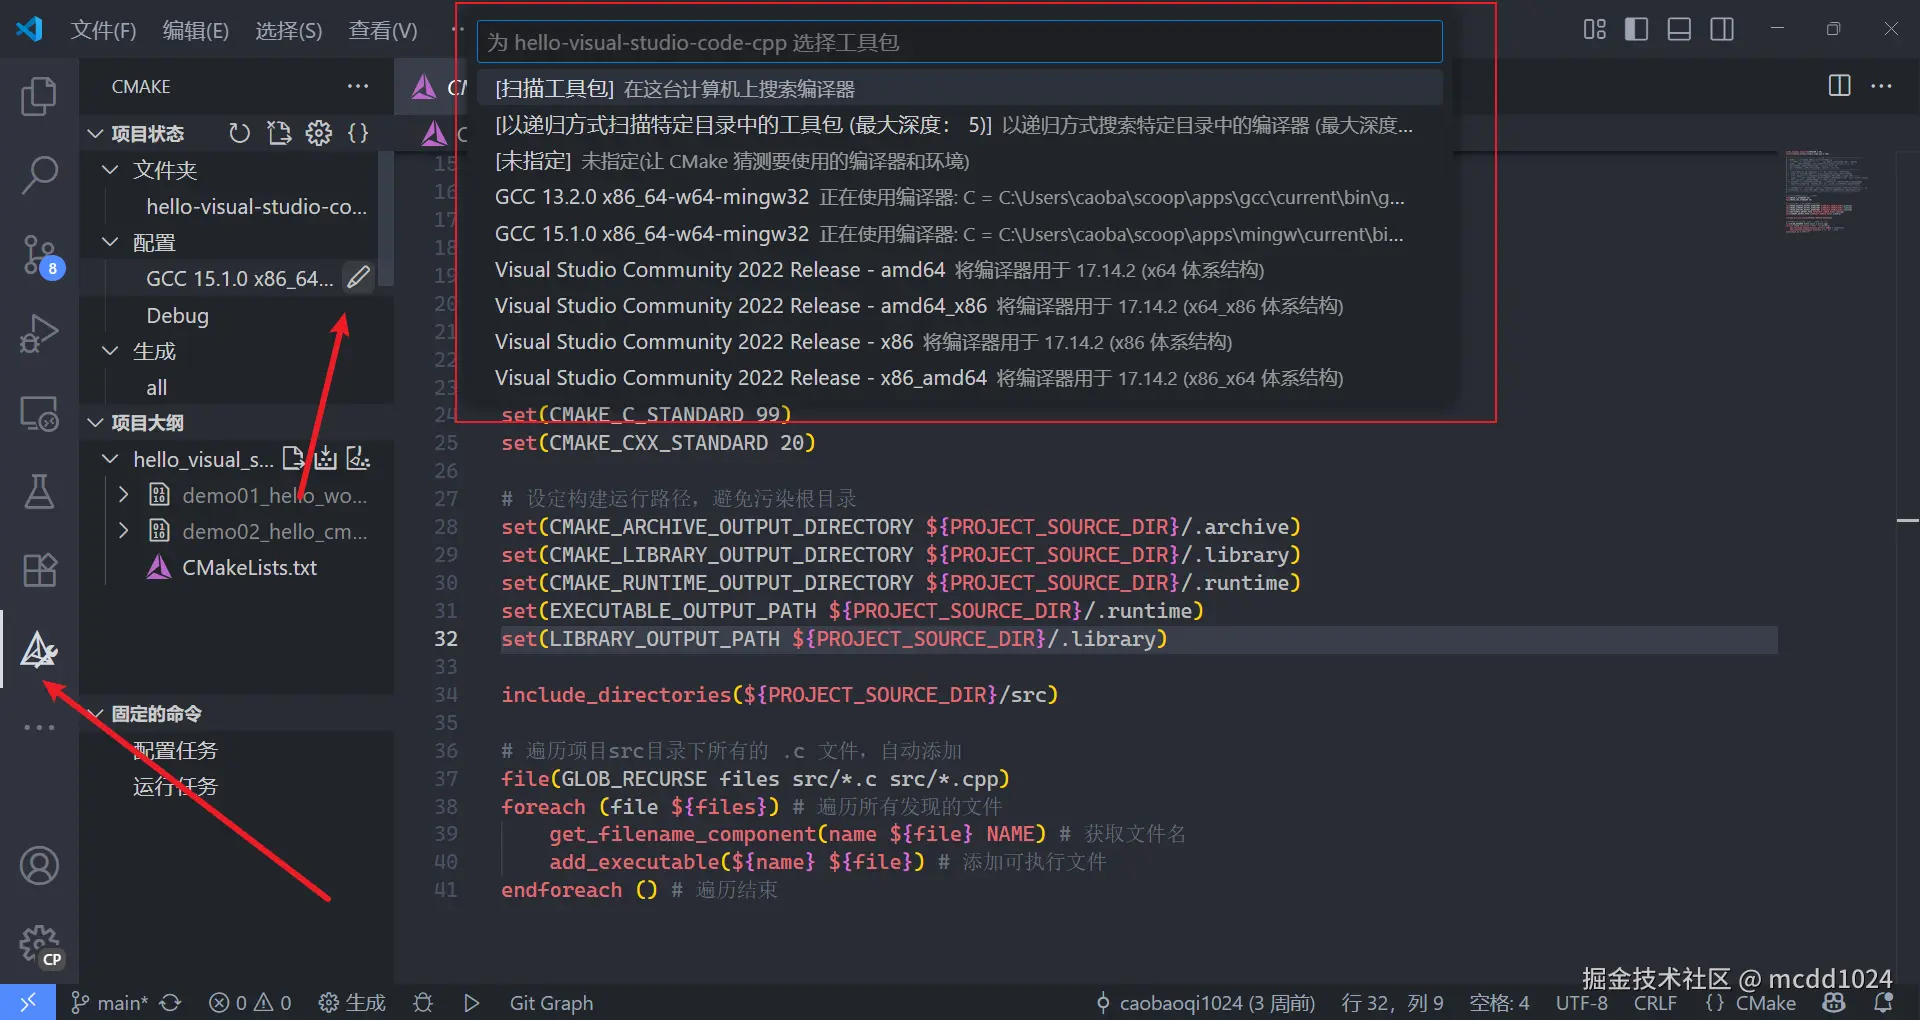Show additional views ellipsis in activity bar

click(39, 727)
